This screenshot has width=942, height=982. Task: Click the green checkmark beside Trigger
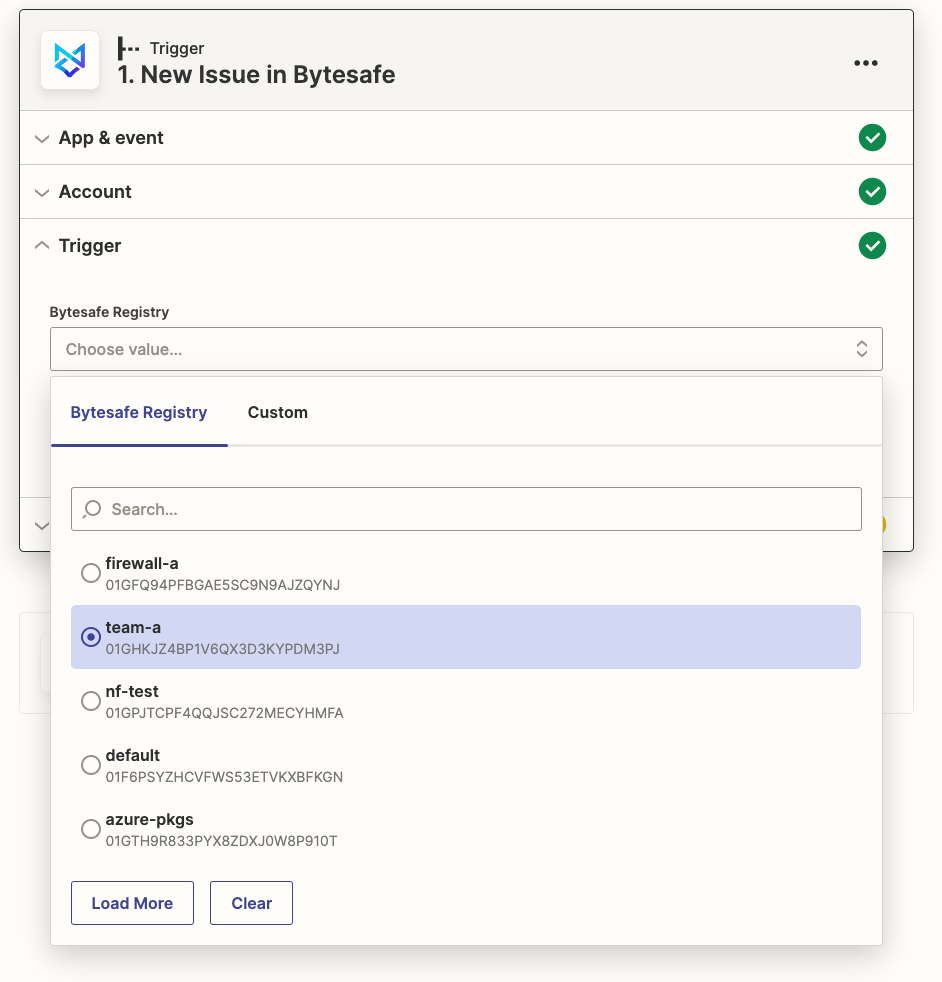click(872, 245)
